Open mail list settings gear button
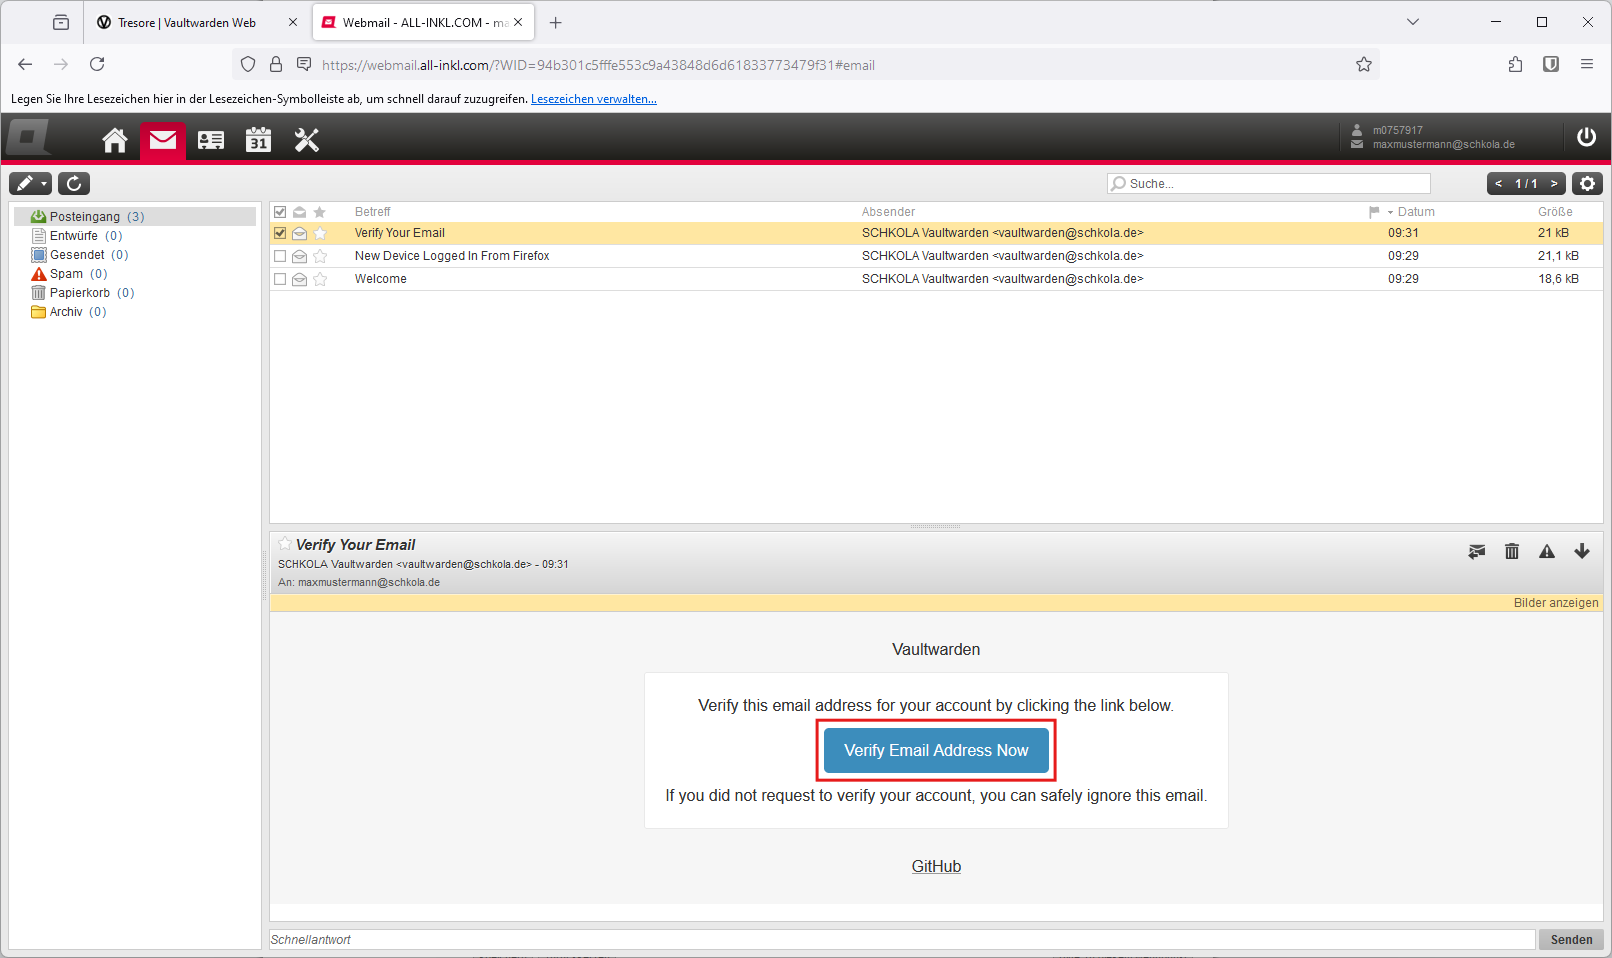The height and width of the screenshot is (958, 1612). 1587,183
